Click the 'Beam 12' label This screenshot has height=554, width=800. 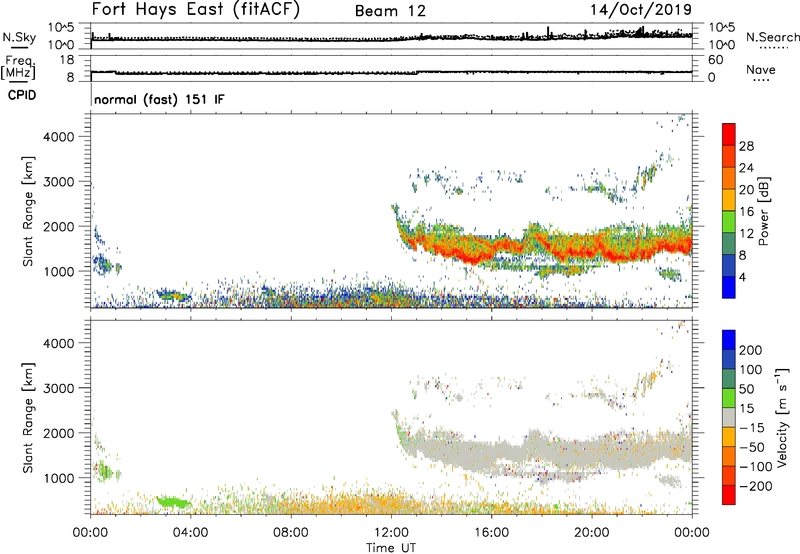[390, 11]
